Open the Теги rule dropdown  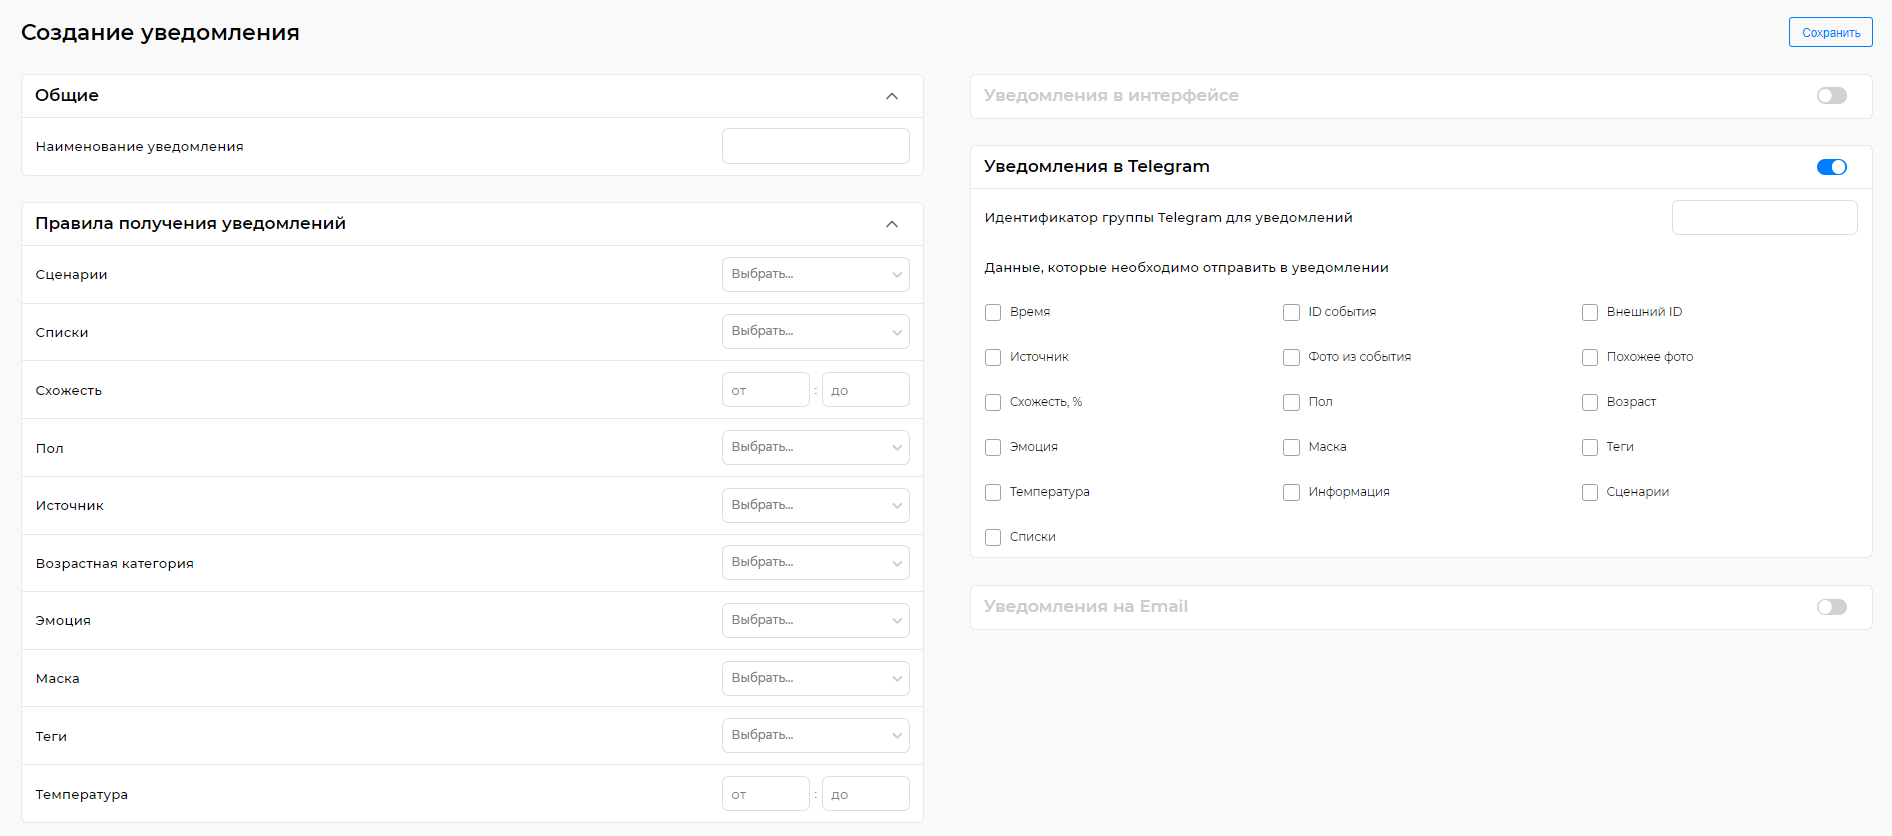[816, 736]
